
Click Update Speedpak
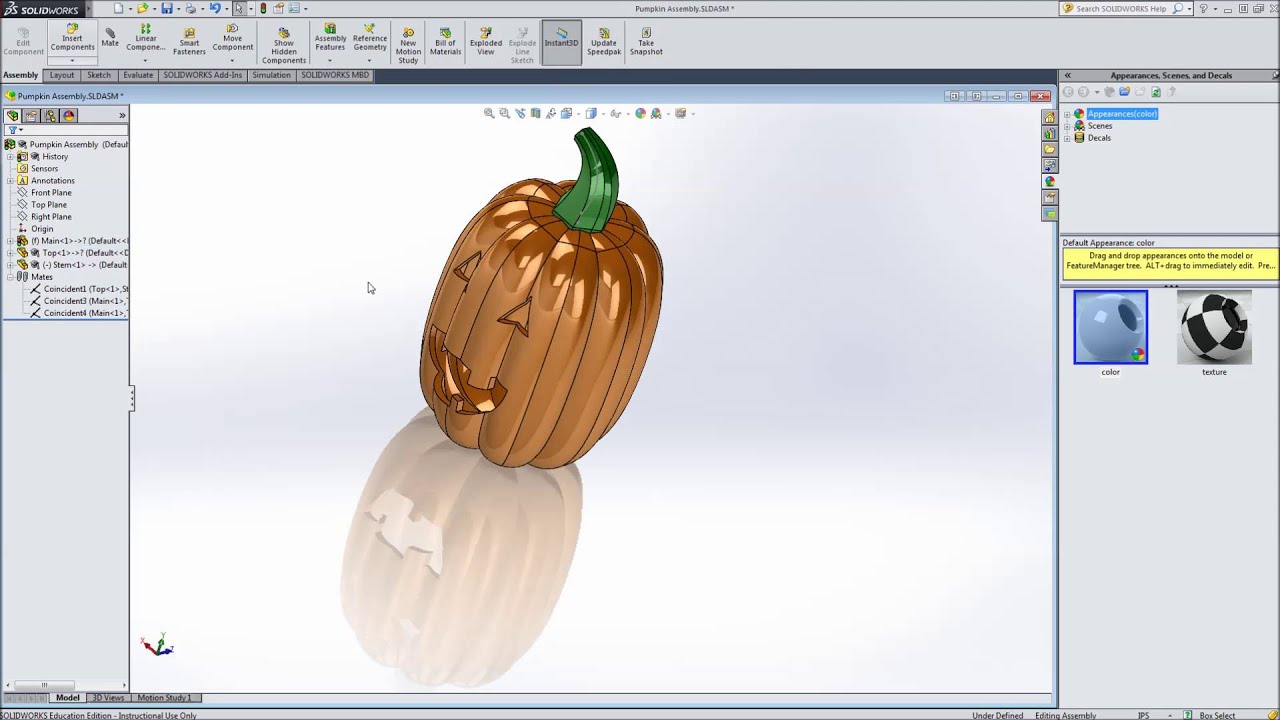click(604, 40)
